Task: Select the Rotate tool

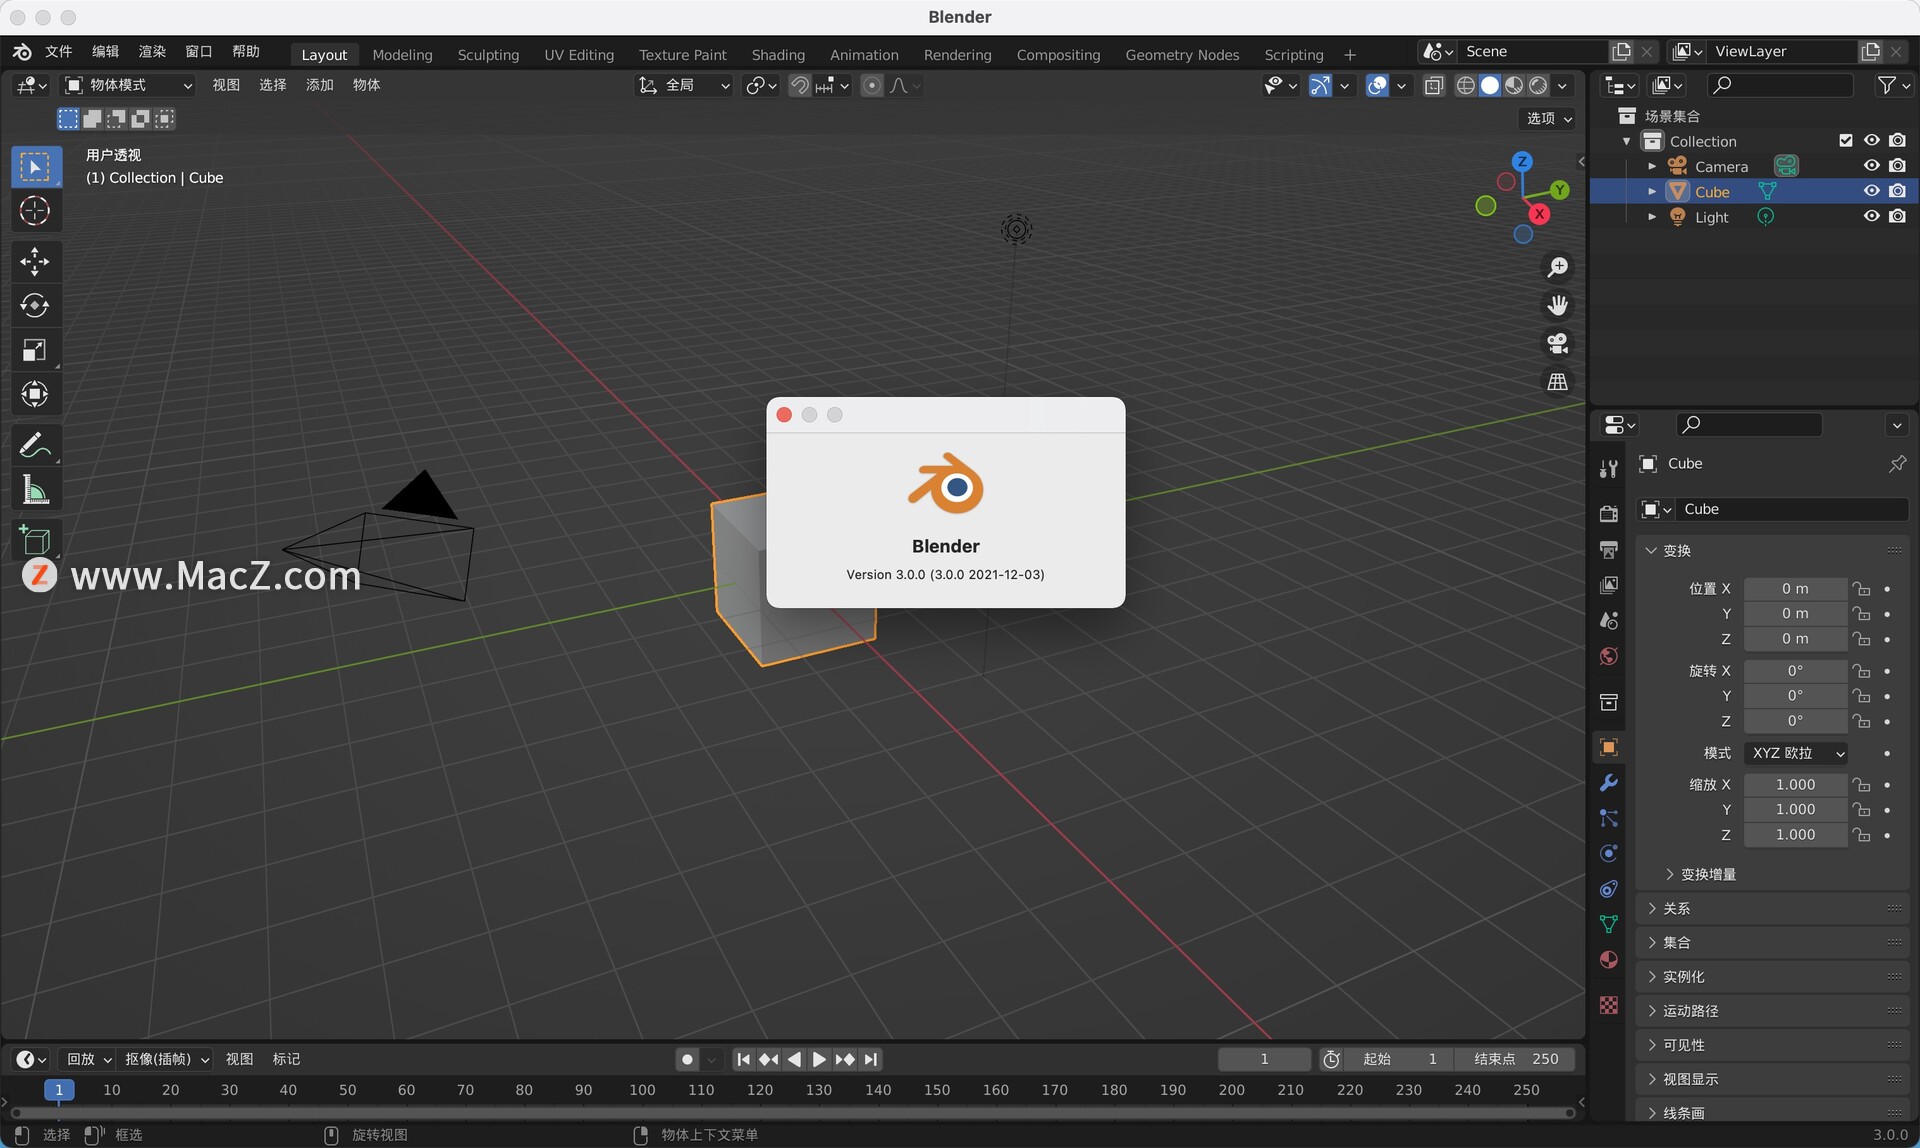Action: (35, 306)
